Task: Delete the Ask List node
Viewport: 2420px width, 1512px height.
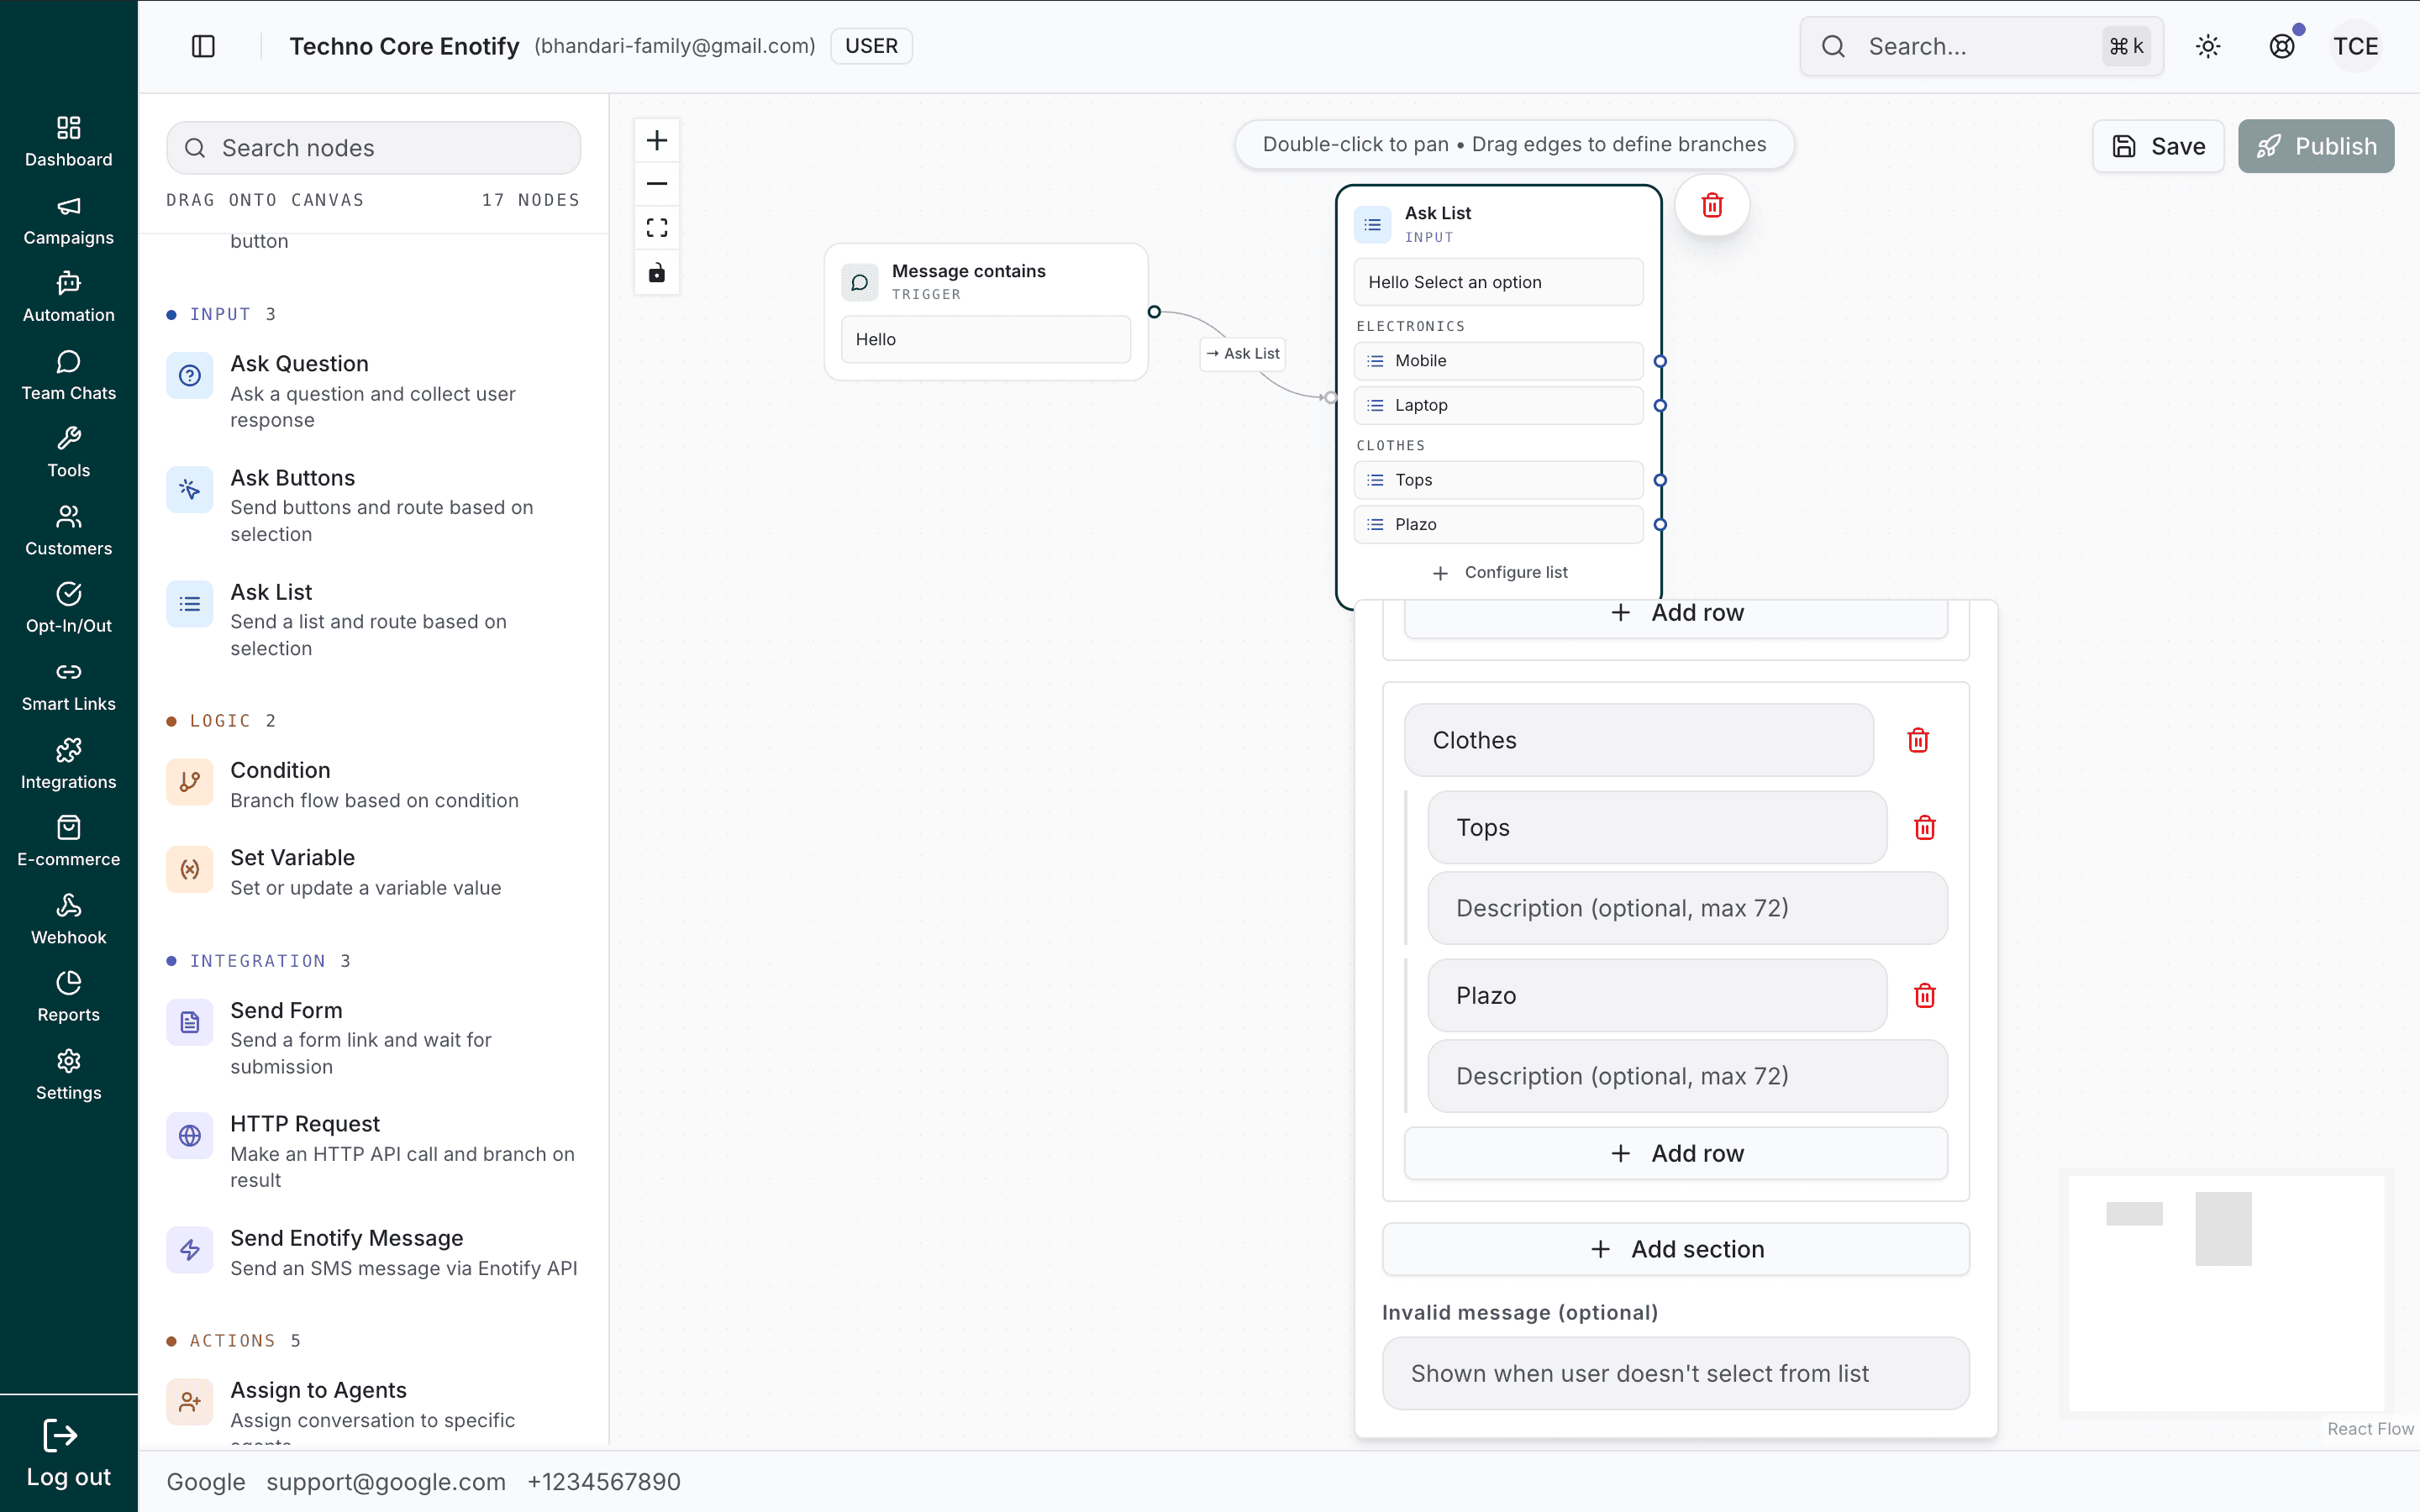Action: point(1712,205)
